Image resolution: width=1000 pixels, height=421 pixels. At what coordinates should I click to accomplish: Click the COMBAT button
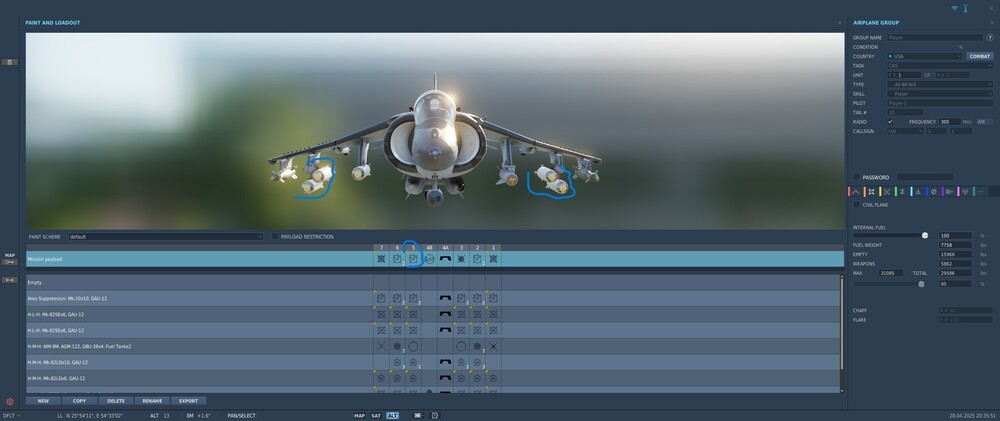click(x=980, y=56)
